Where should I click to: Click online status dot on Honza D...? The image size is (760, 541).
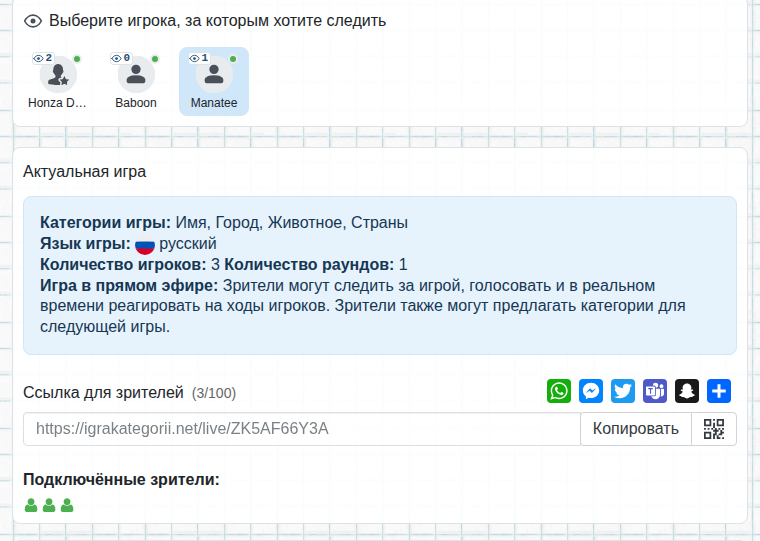pos(77,59)
